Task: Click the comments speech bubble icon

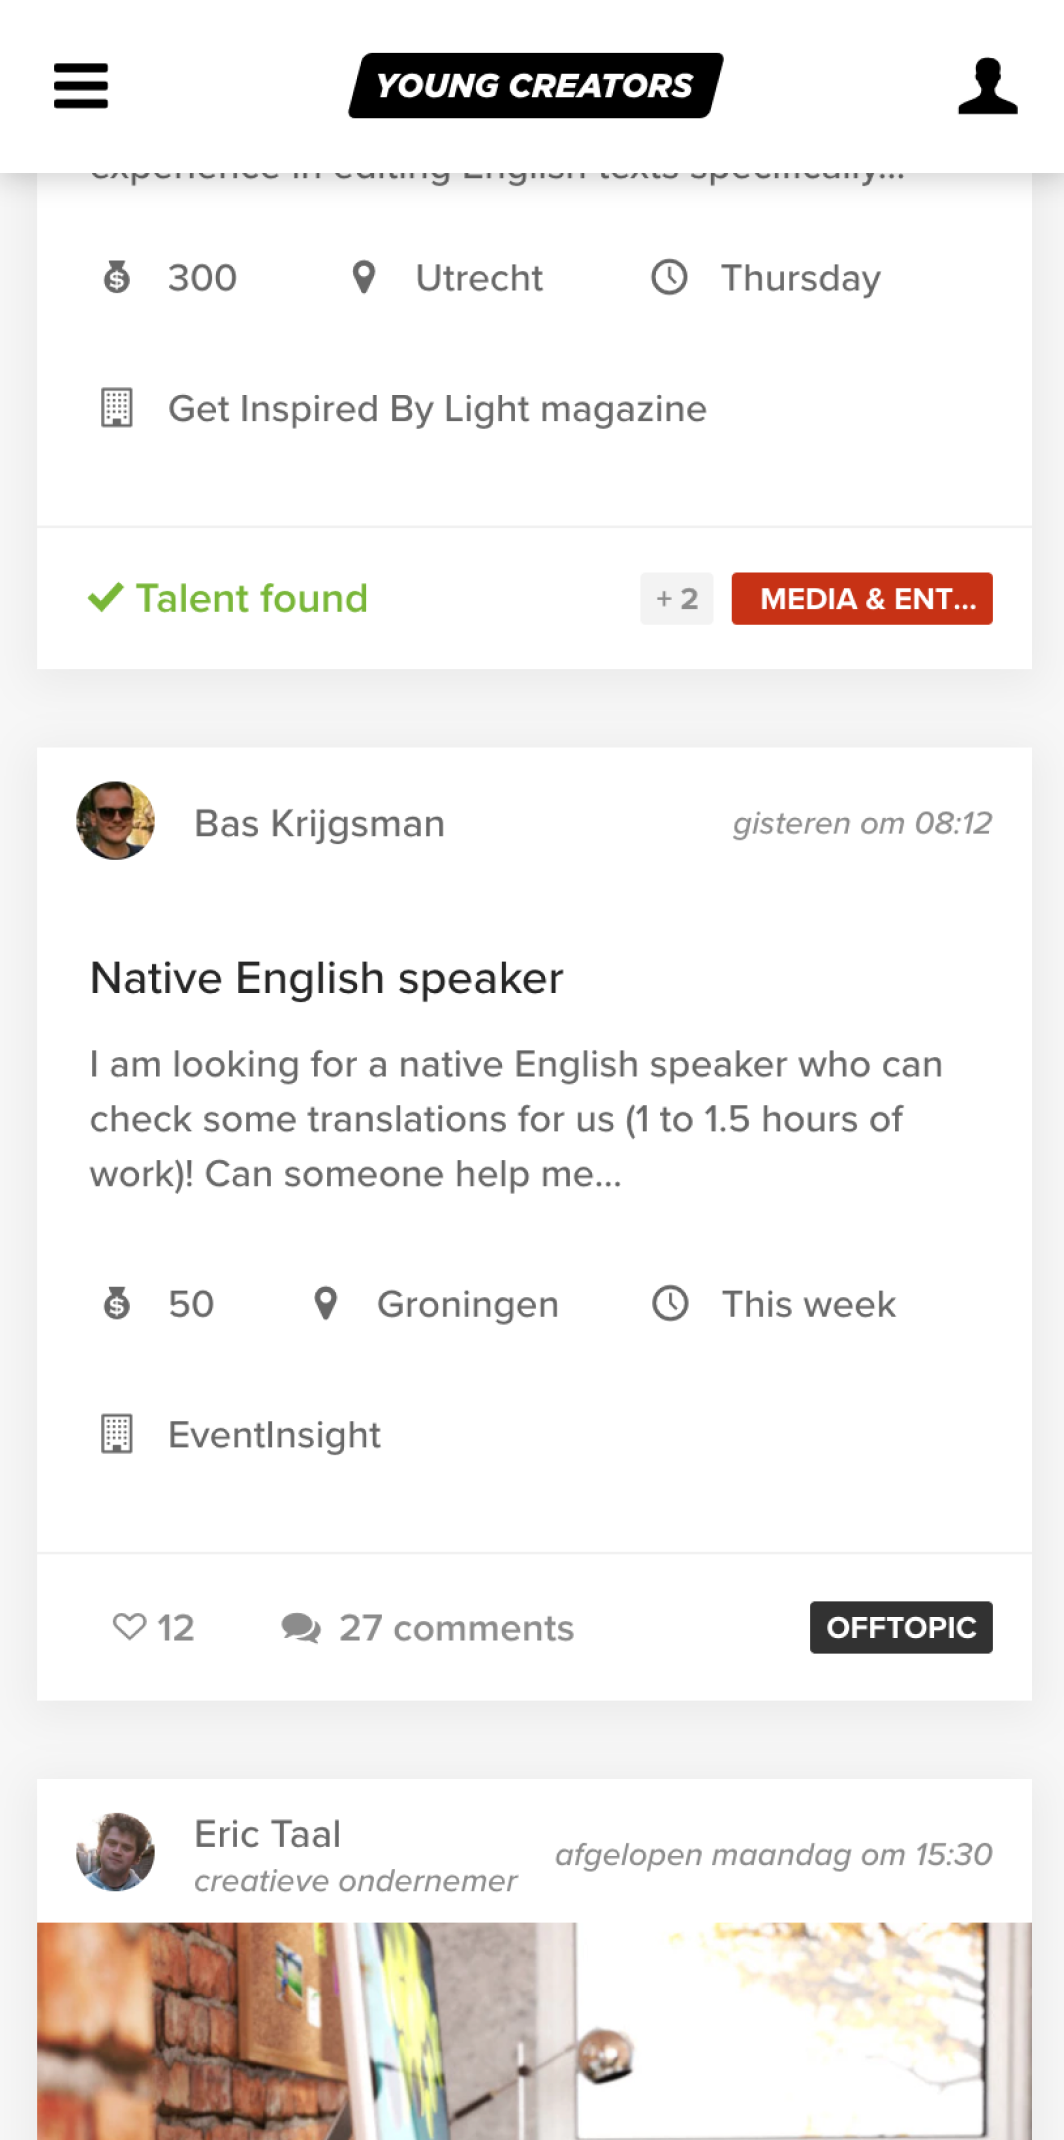Action: pyautogui.click(x=301, y=1628)
